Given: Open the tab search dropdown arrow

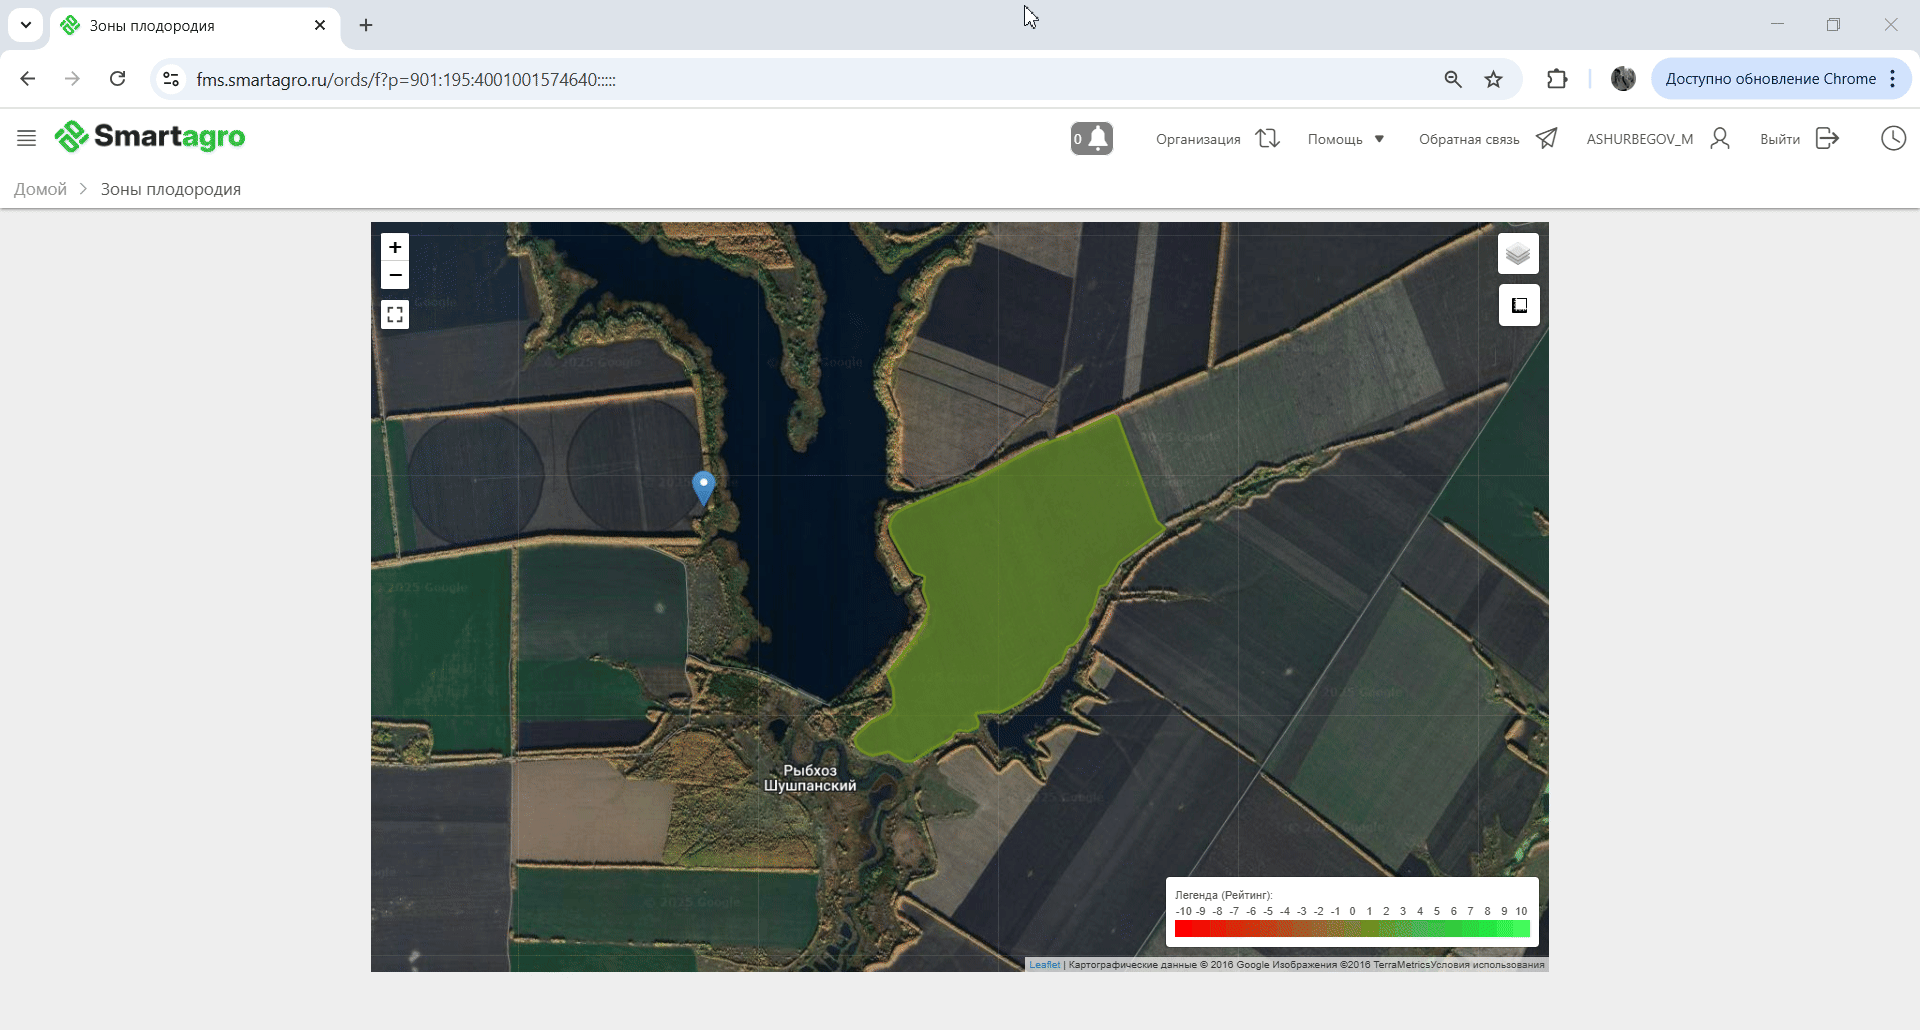Looking at the screenshot, I should [26, 25].
